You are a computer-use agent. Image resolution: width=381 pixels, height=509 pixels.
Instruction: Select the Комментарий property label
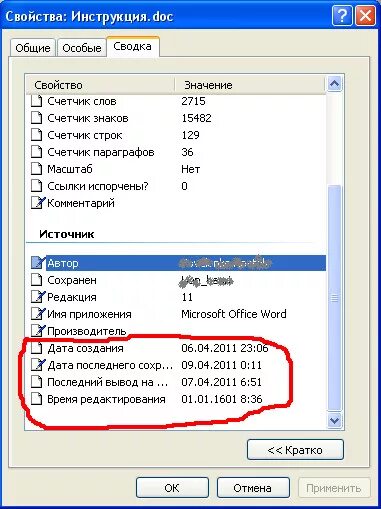pyautogui.click(x=81, y=203)
